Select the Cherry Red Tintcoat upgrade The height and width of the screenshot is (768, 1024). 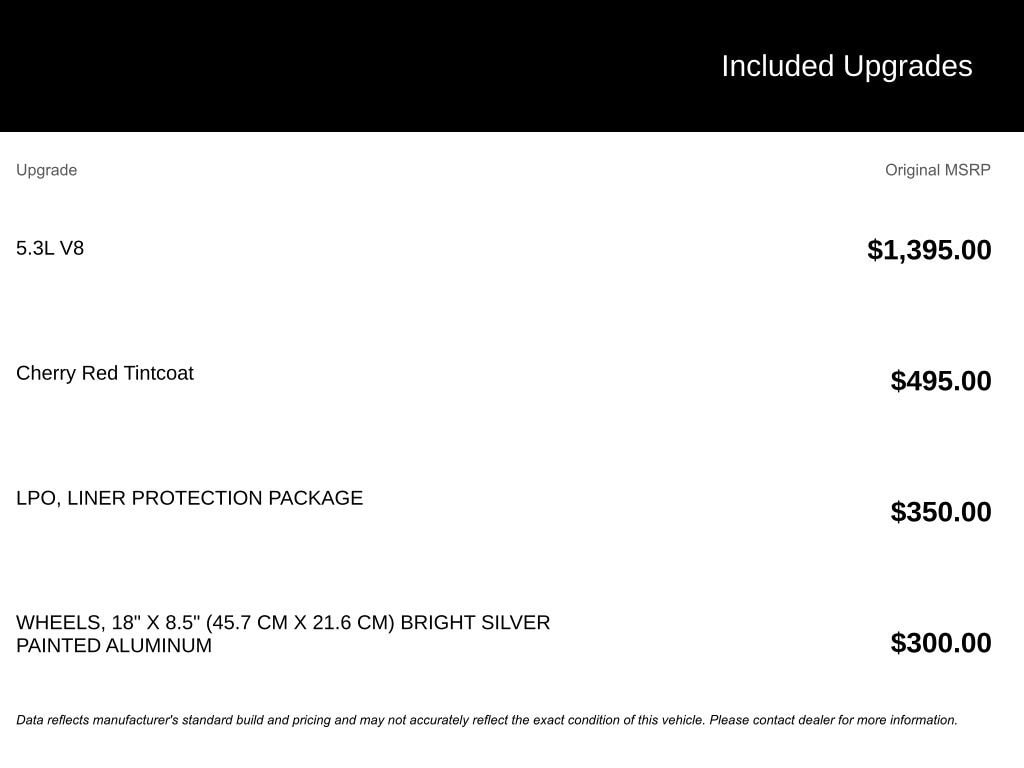(105, 373)
